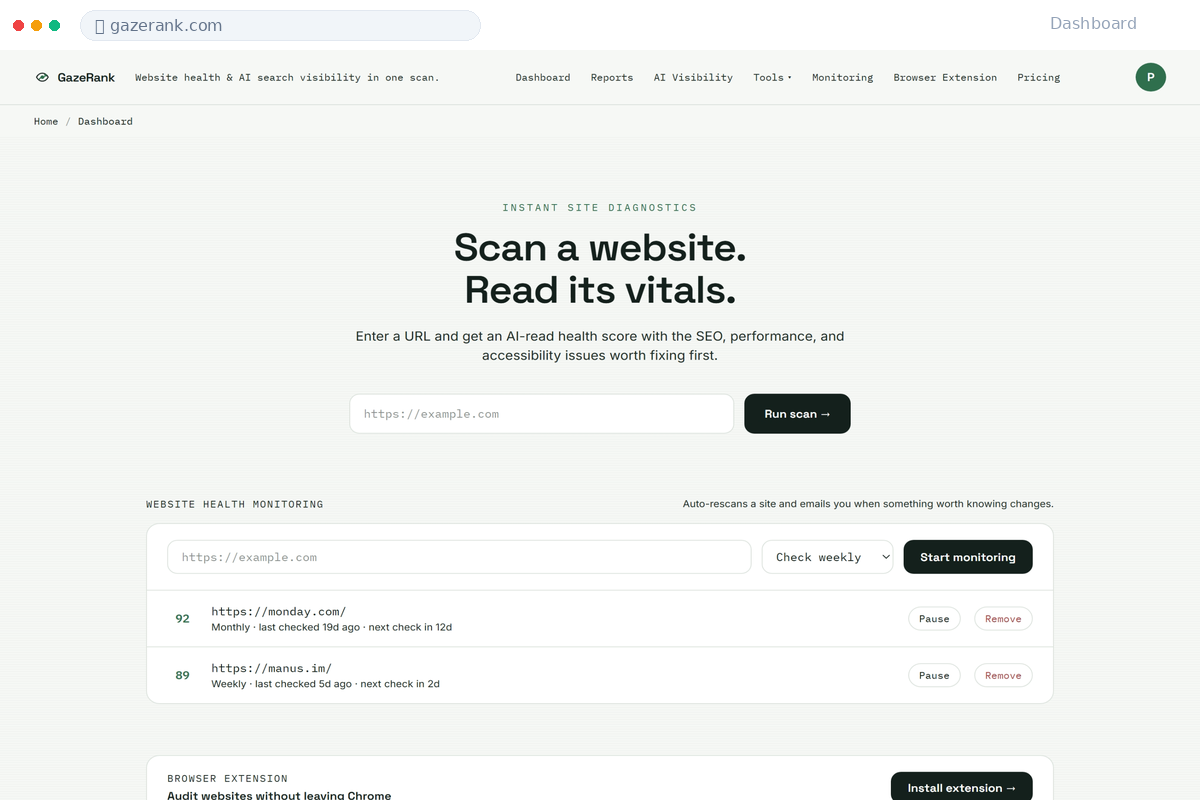The image size is (1200, 800).
Task: Click the score 92 for monday.com
Action: pos(182,619)
